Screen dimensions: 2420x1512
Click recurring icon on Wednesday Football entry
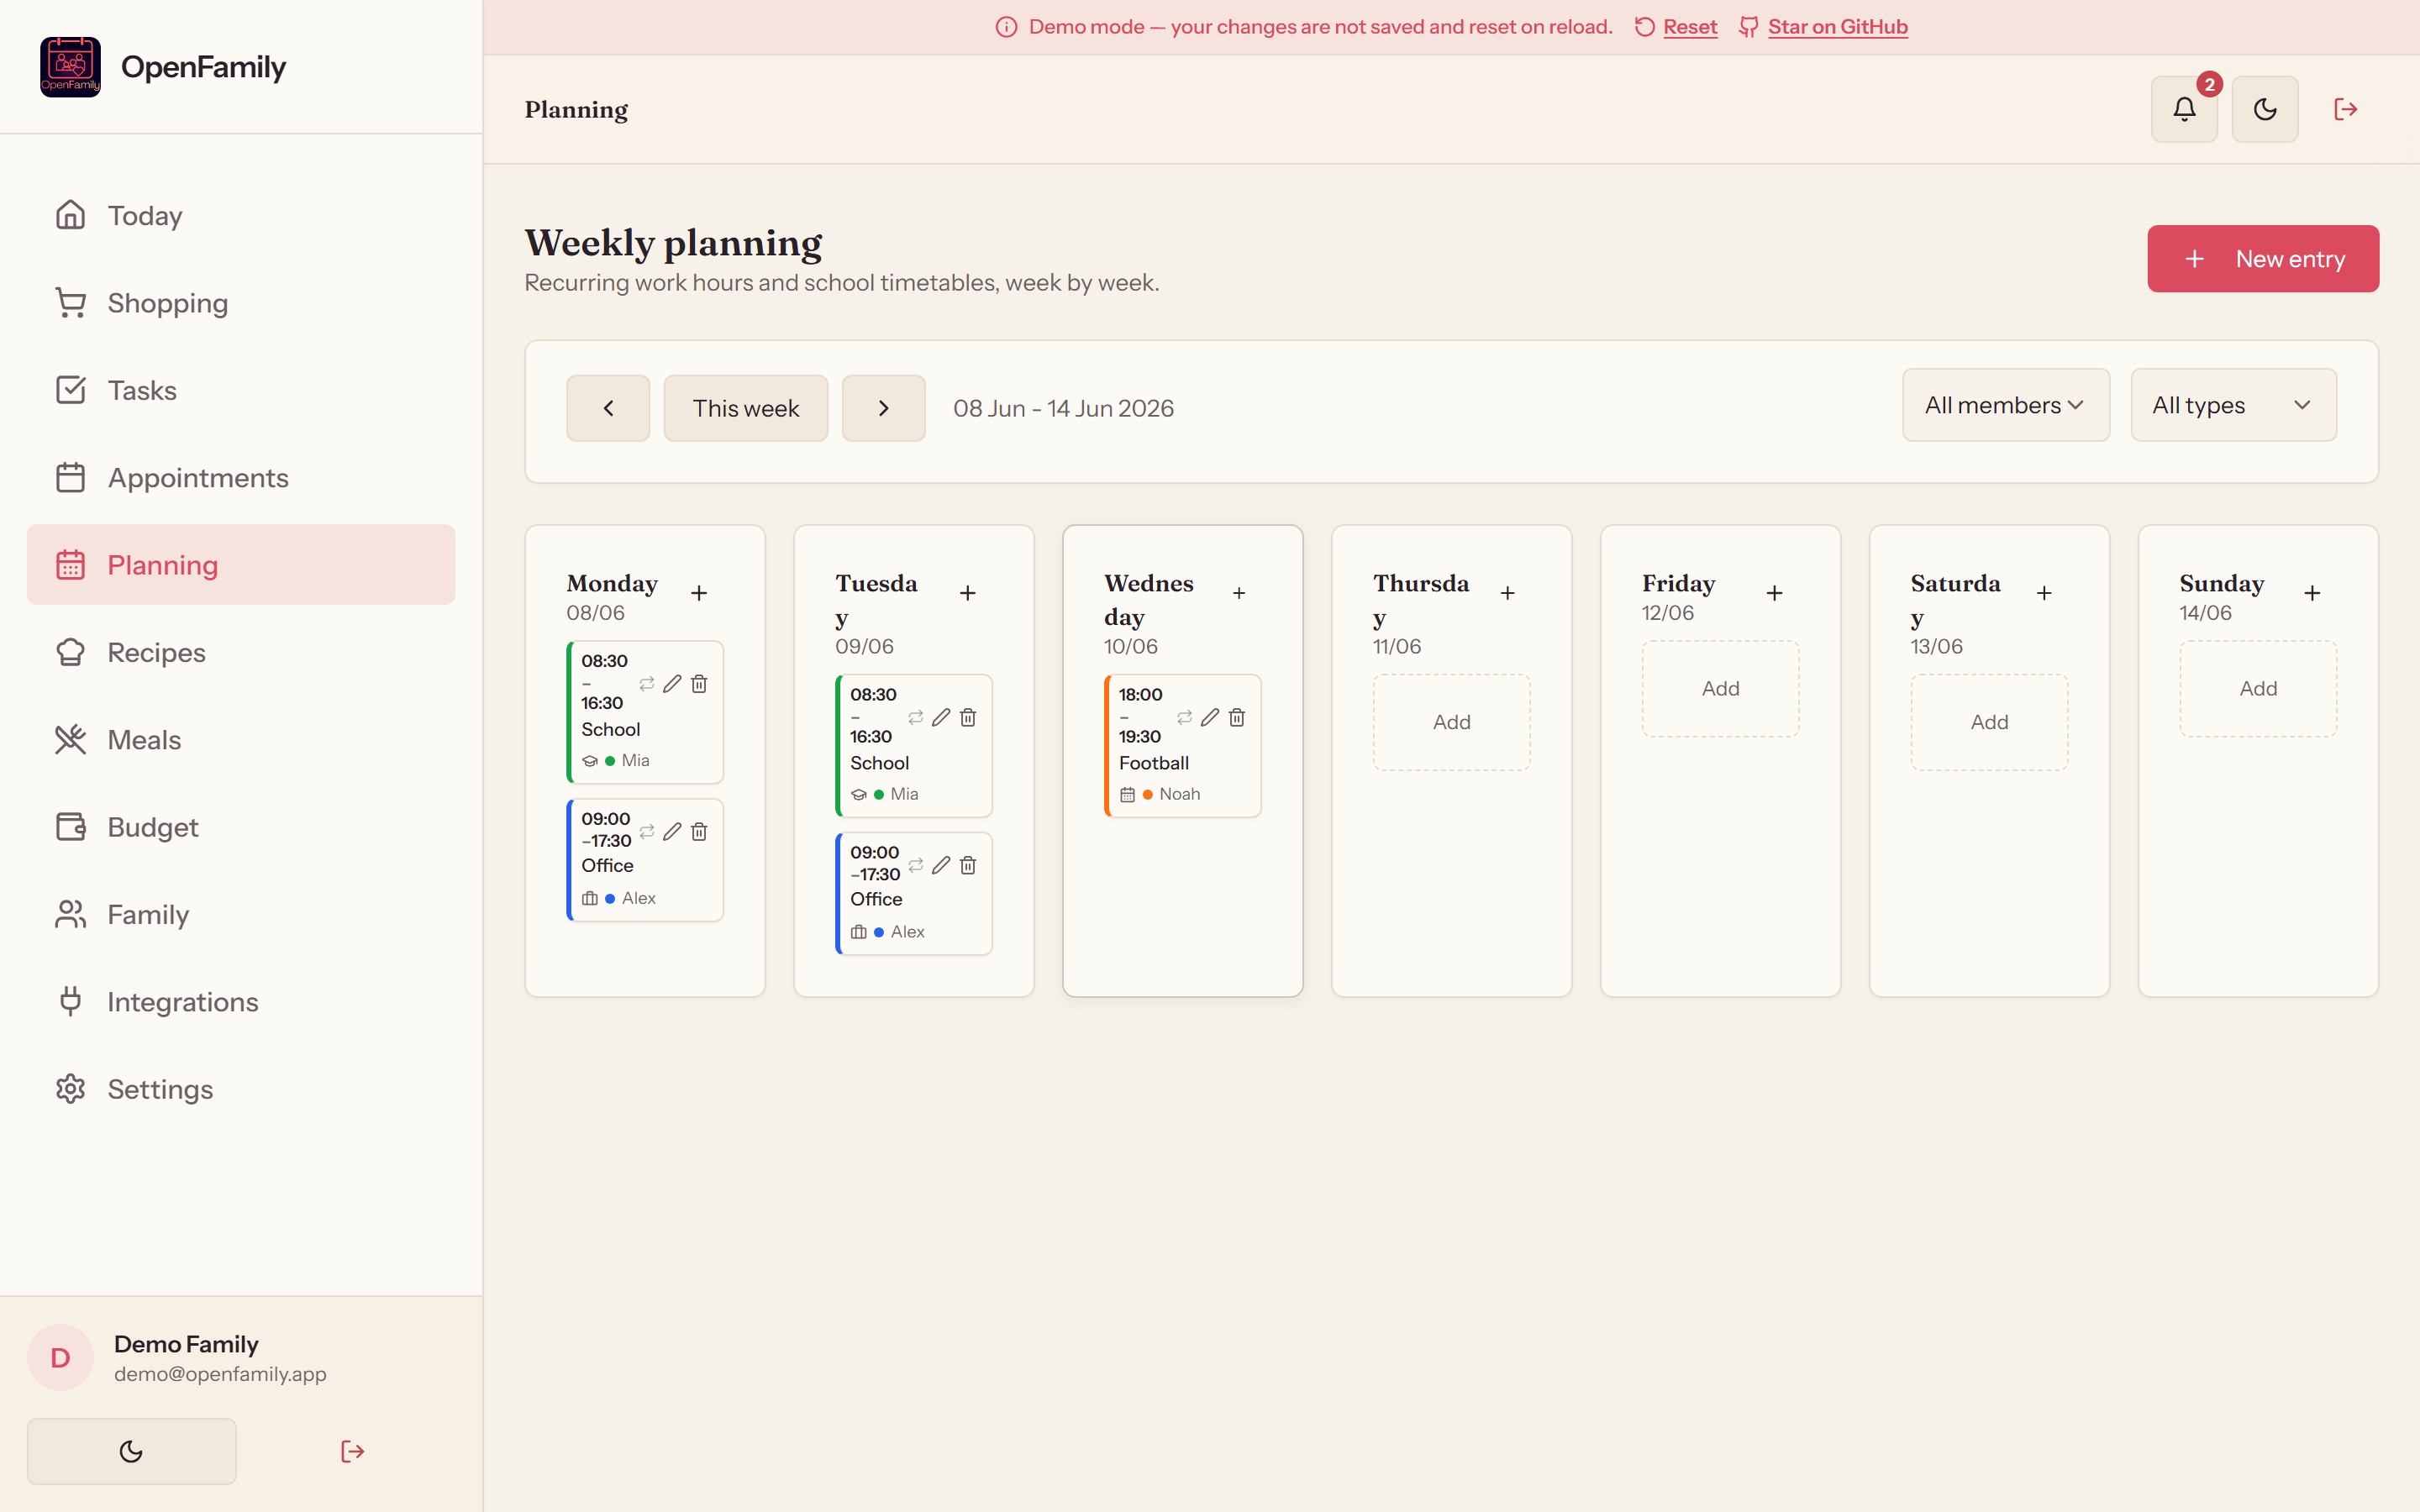(1185, 718)
